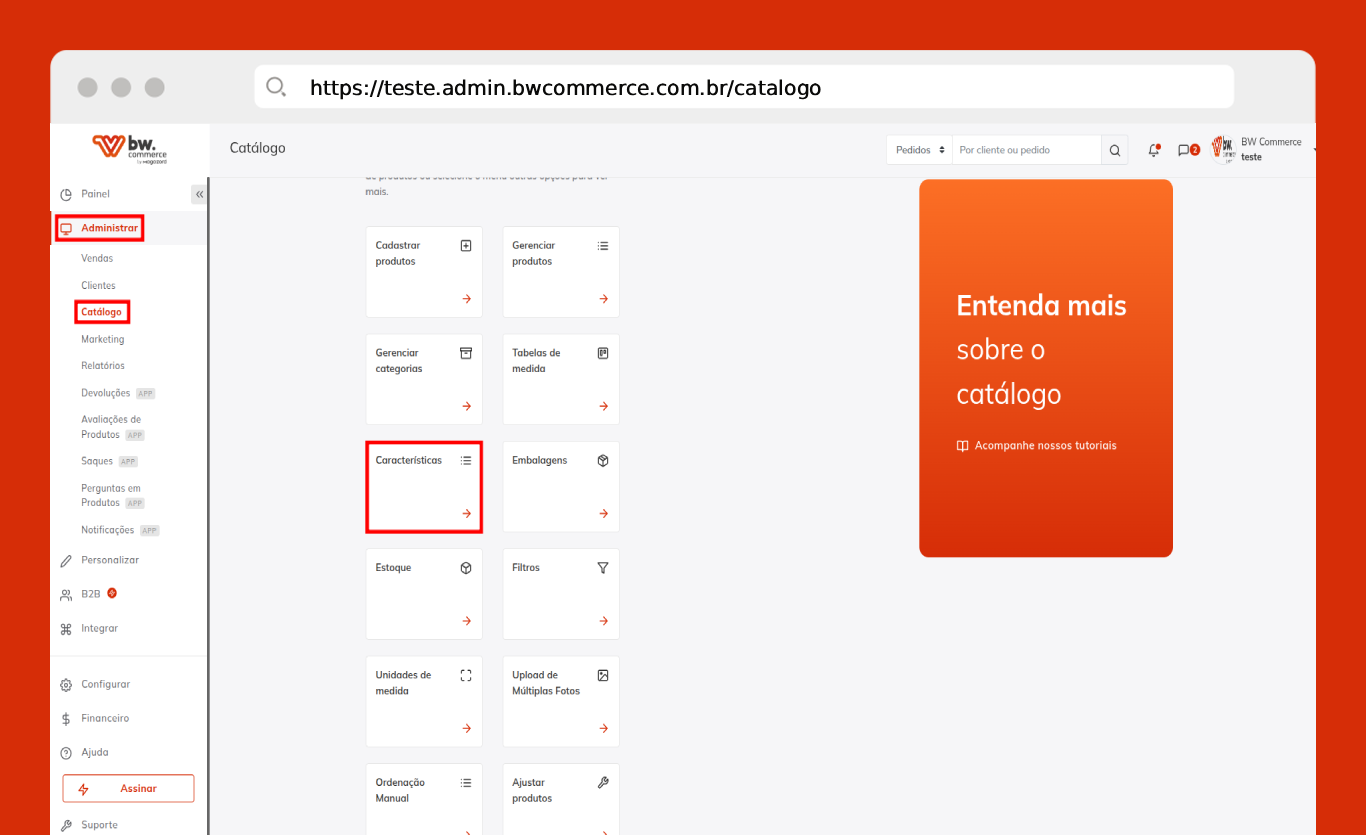Open the Acompanhe nossos tutoriais link
This screenshot has height=835, width=1366.
coord(1045,446)
